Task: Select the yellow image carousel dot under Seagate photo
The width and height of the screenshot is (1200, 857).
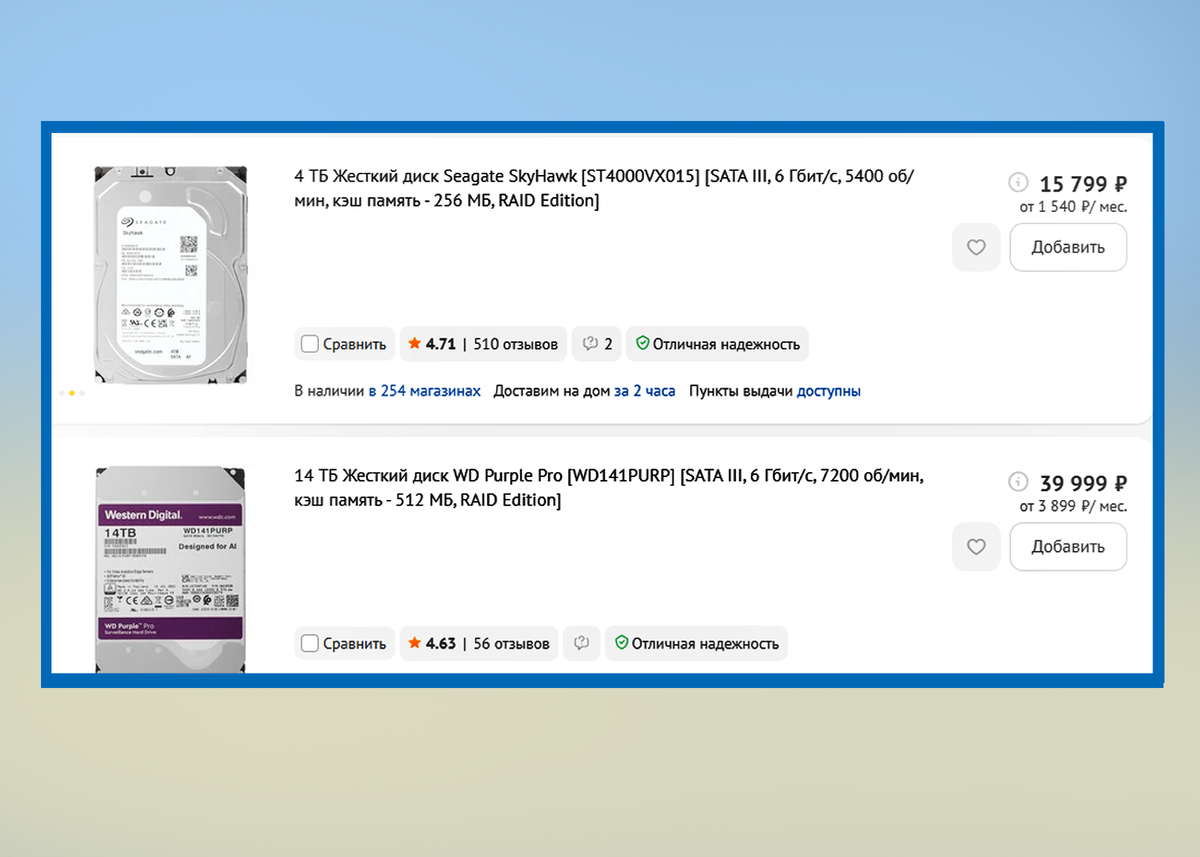Action: pos(72,393)
